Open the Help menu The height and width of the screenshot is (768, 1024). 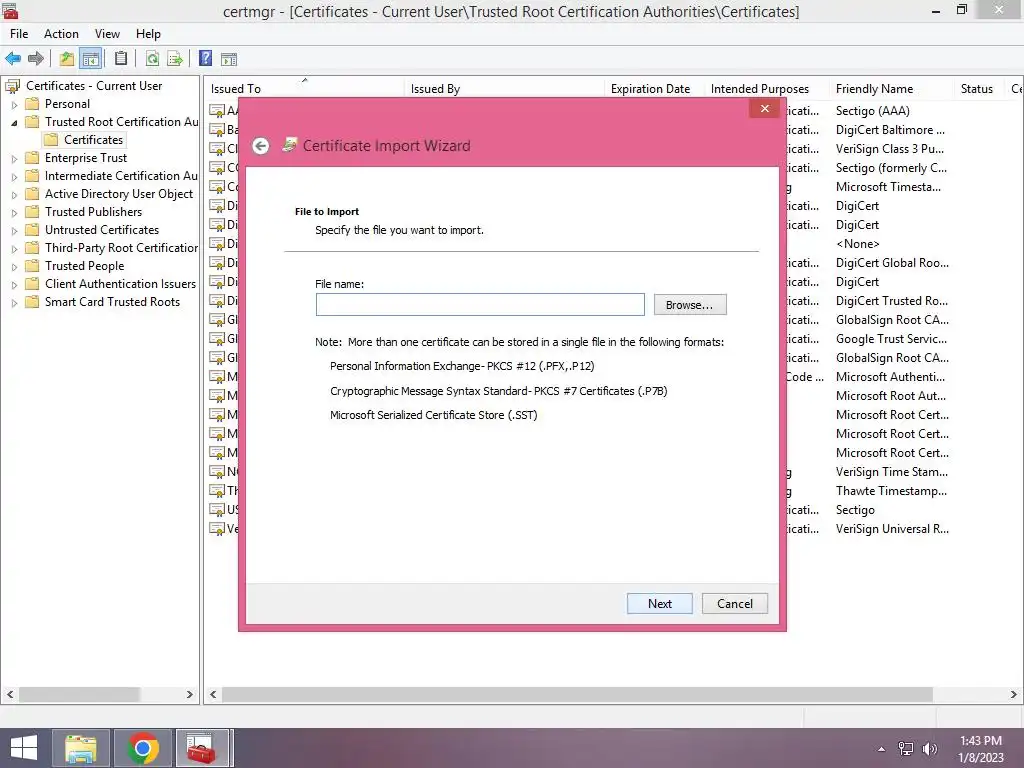[x=148, y=34]
